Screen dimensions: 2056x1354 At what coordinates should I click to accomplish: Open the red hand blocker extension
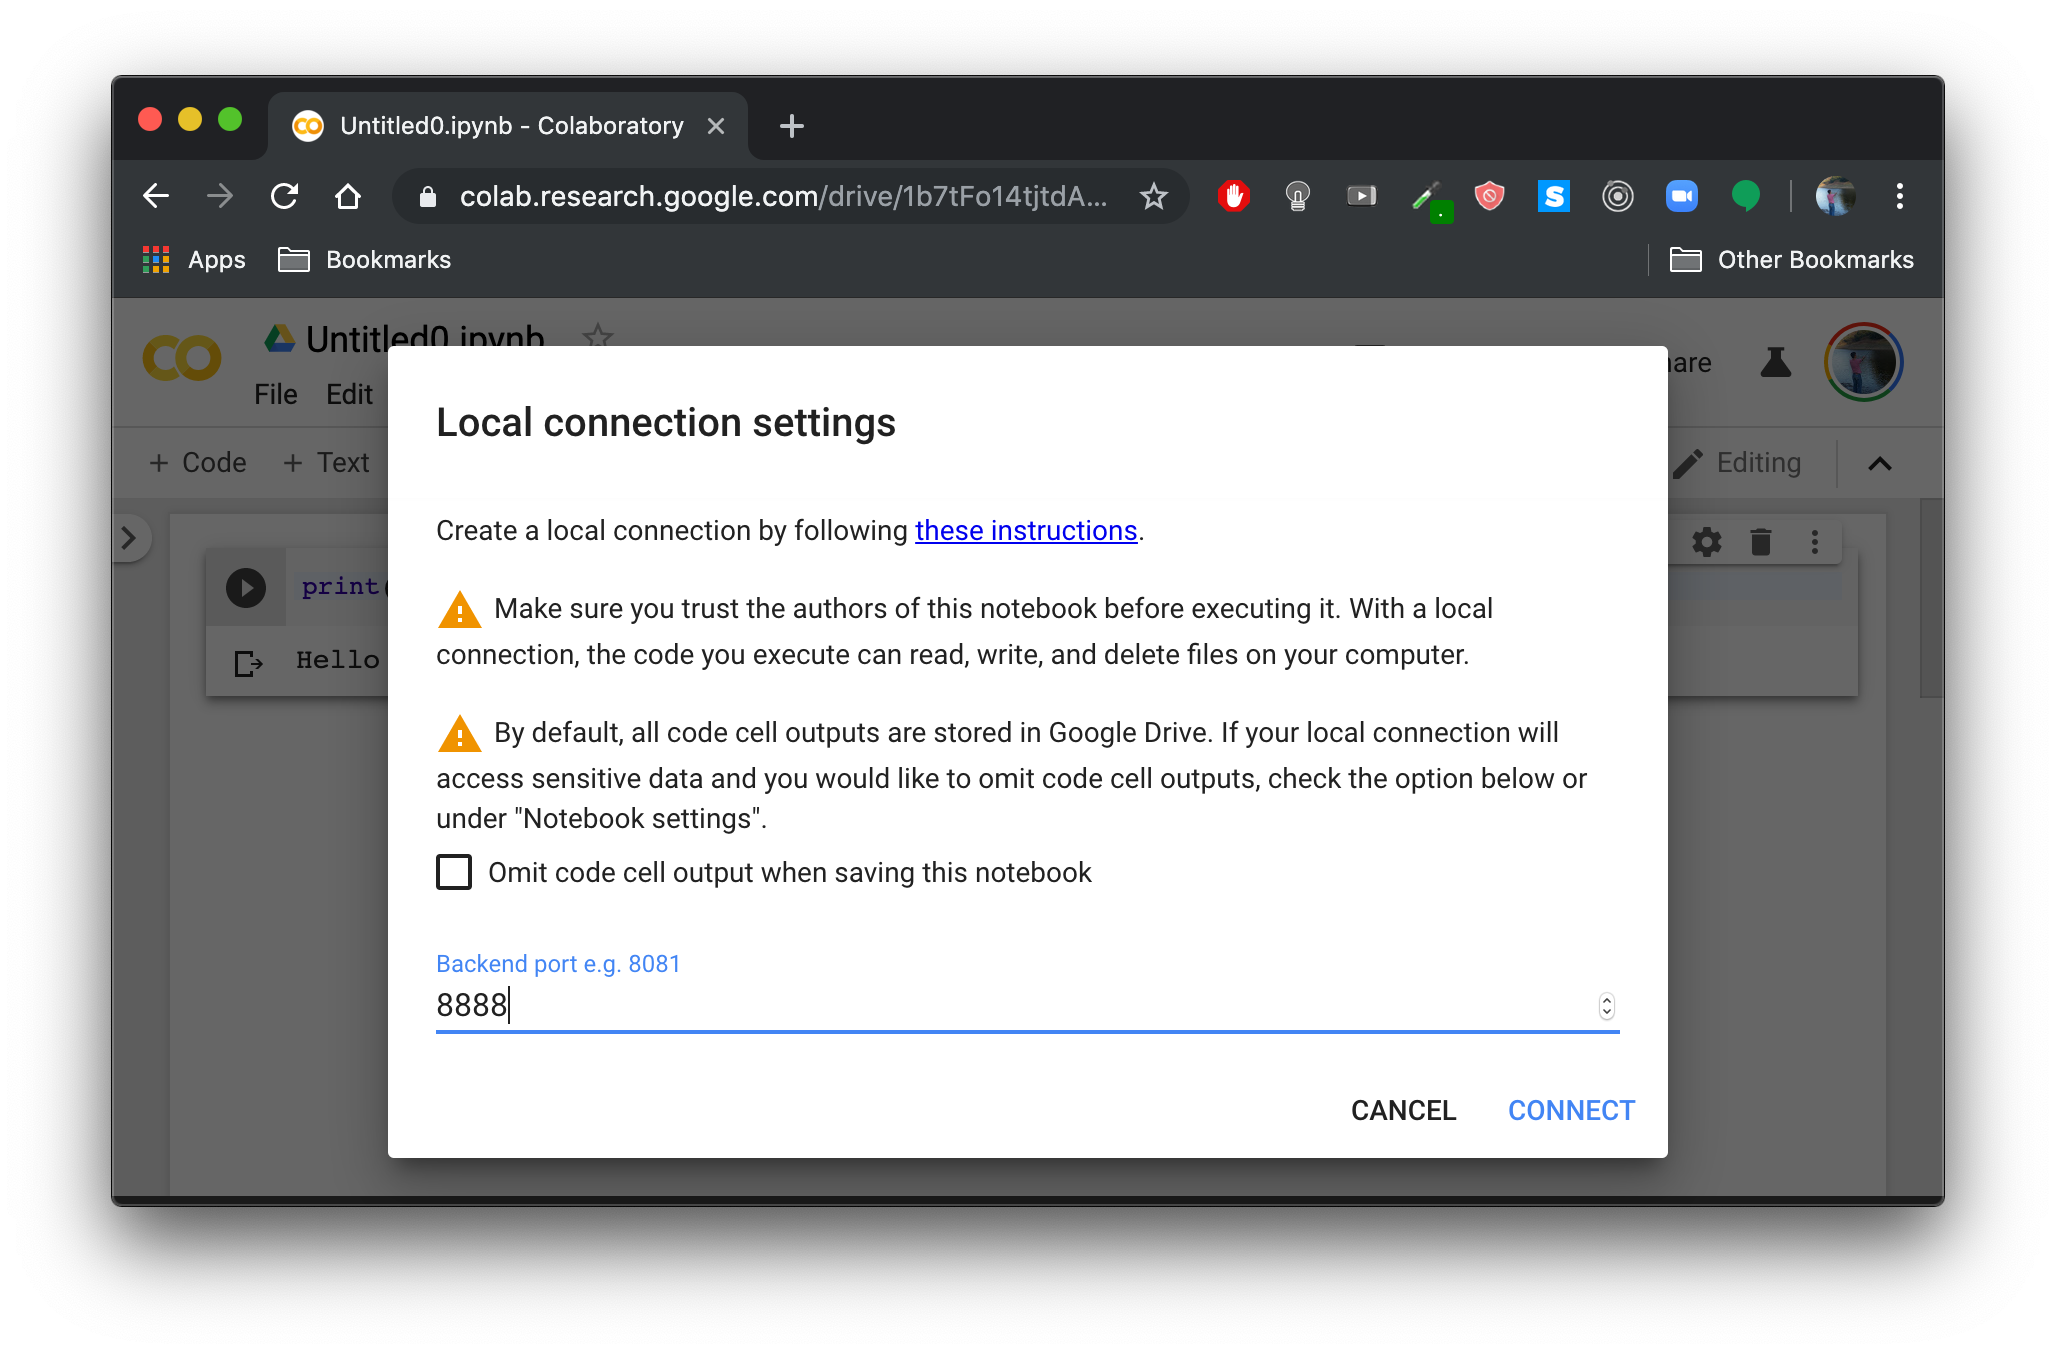click(1233, 196)
